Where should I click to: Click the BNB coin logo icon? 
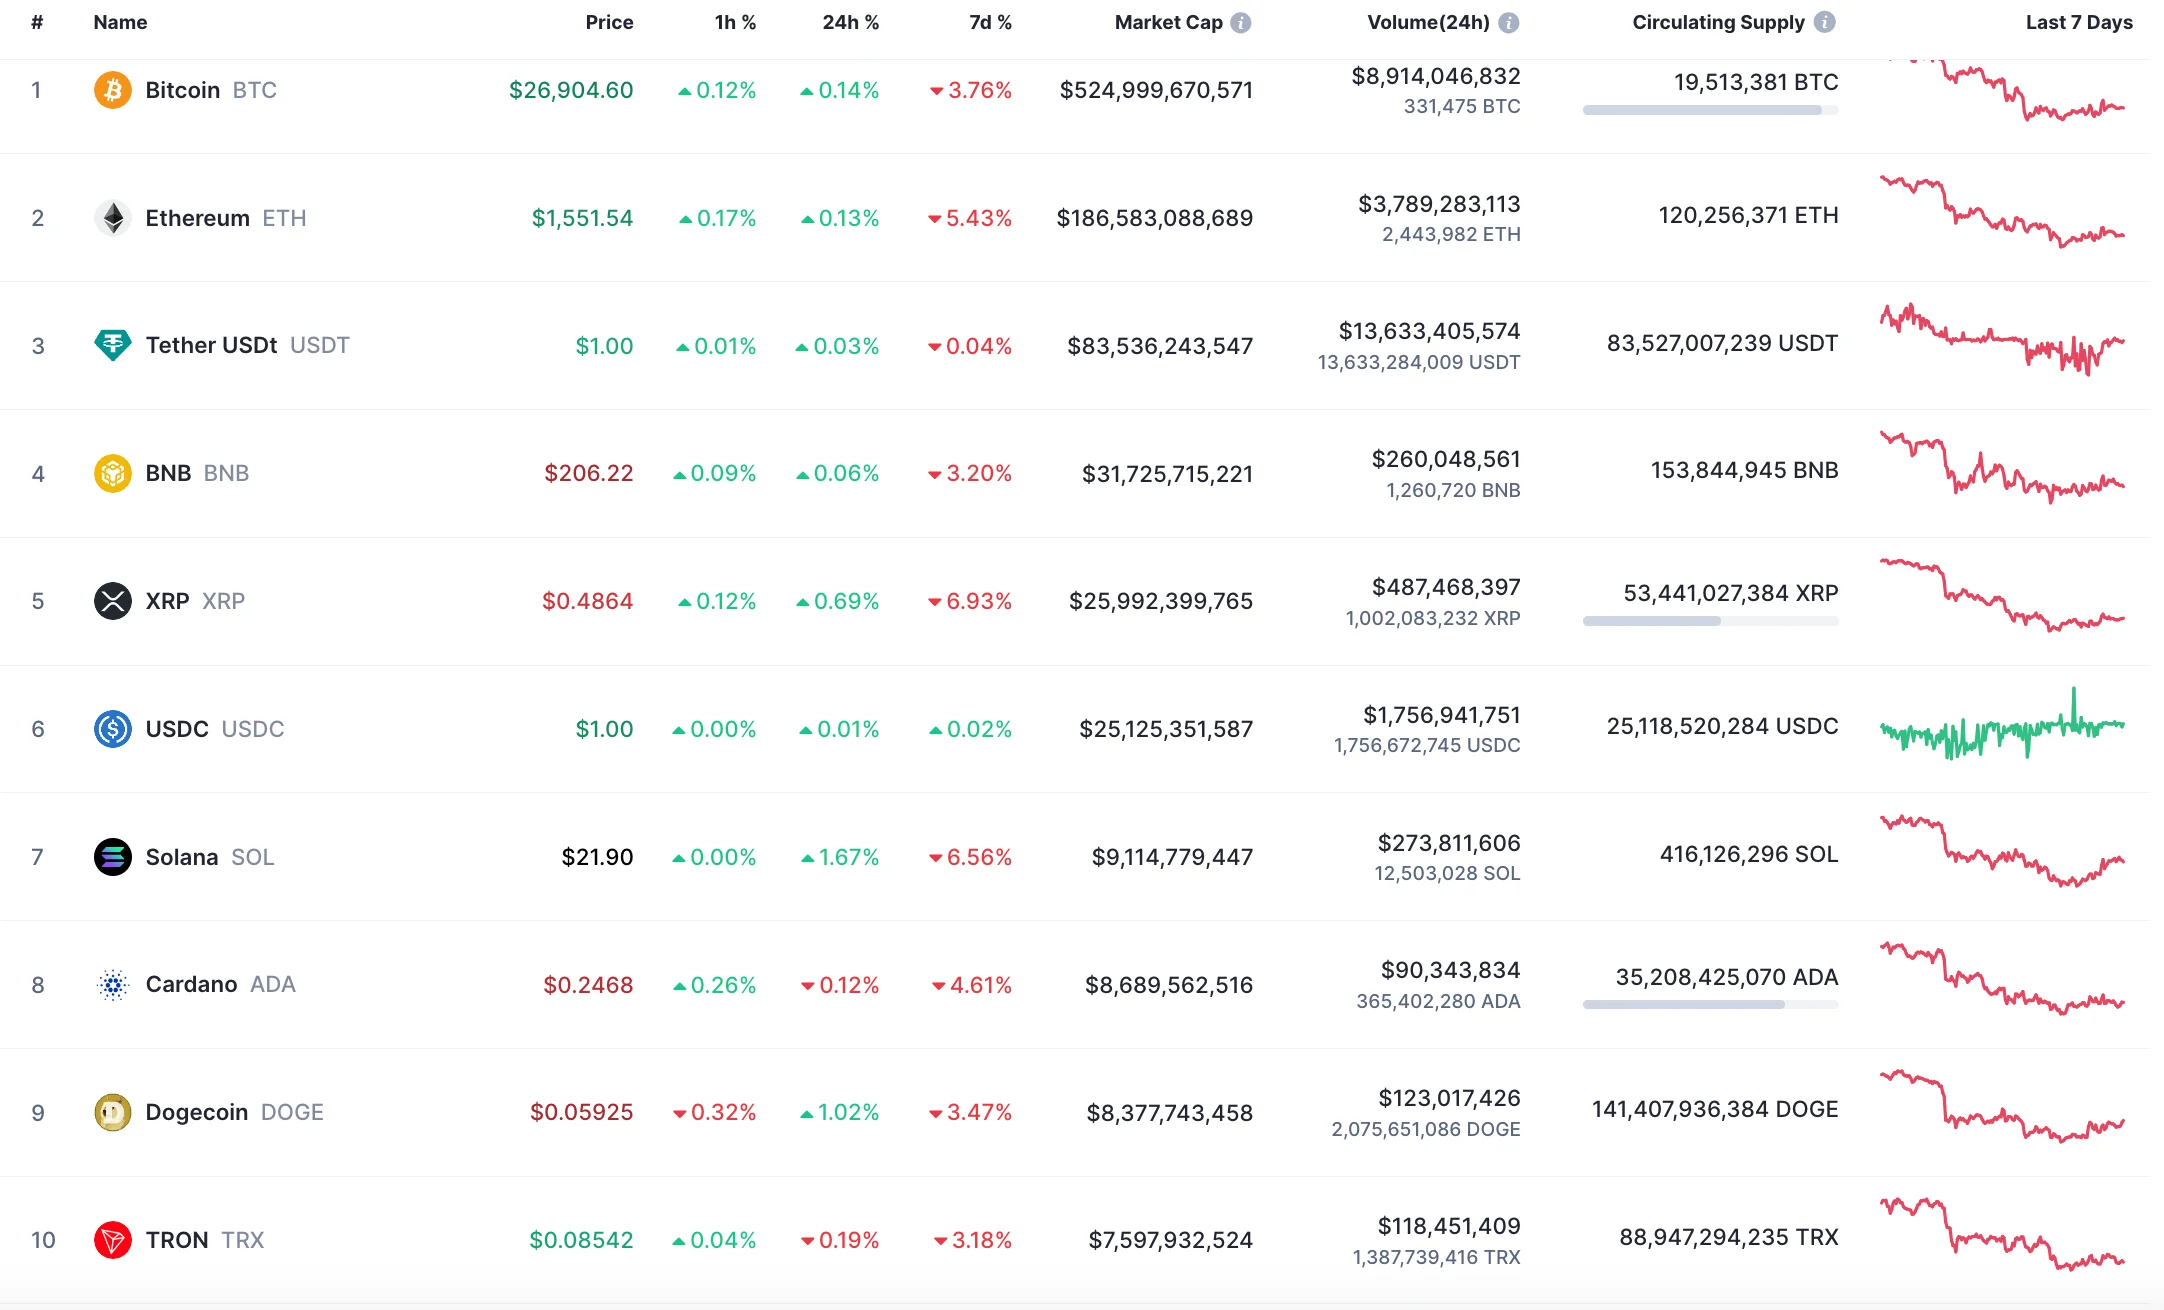point(113,473)
